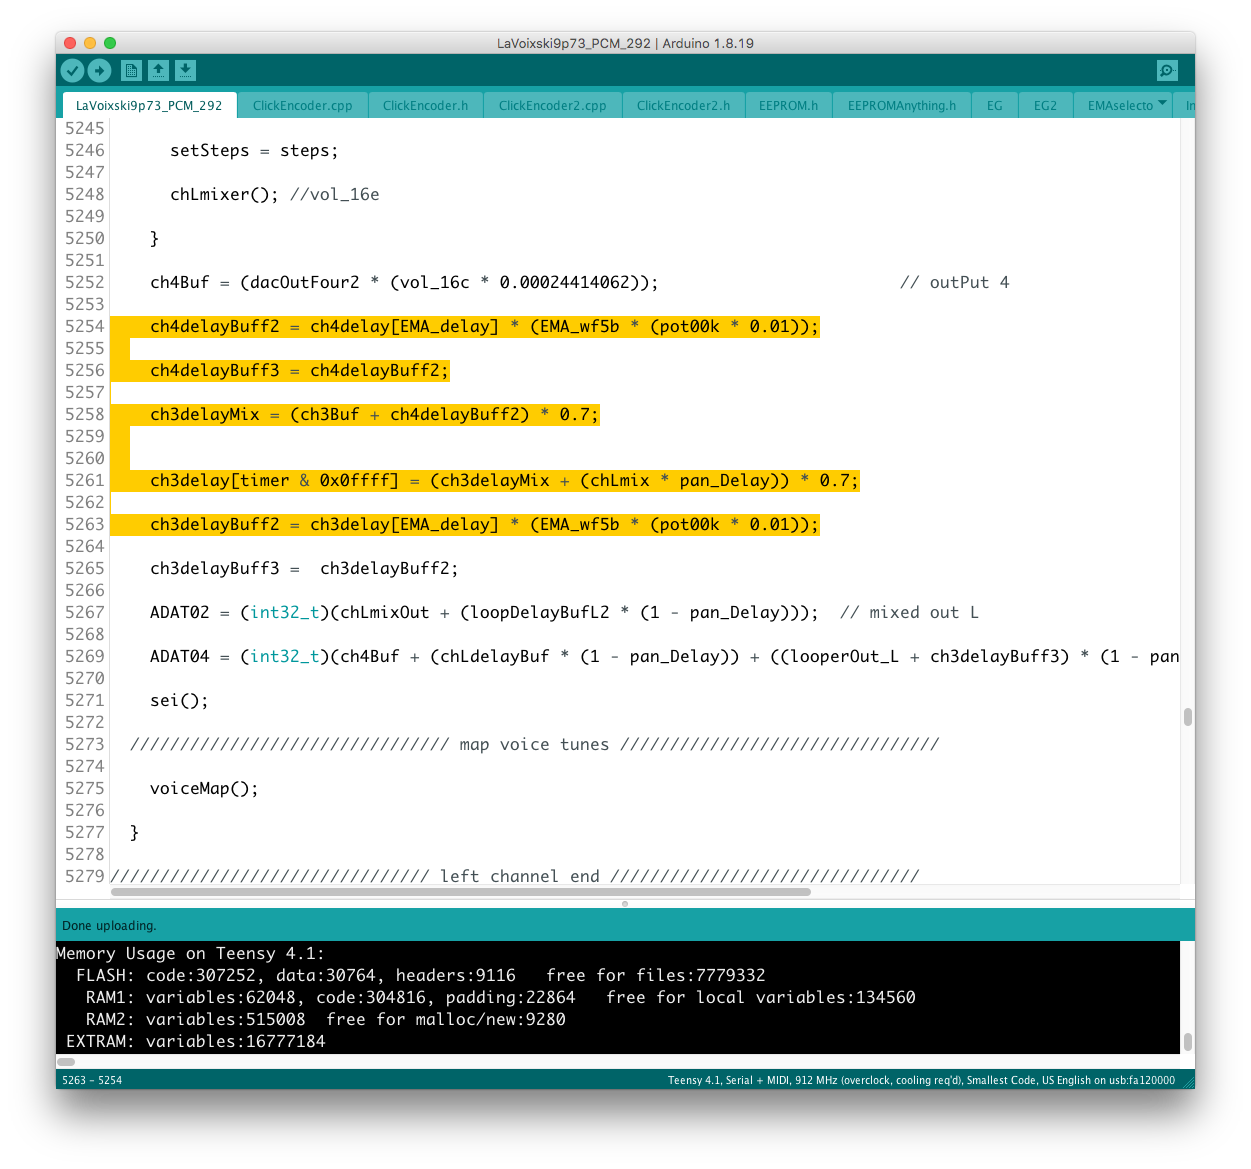Image resolution: width=1251 pixels, height=1169 pixels.
Task: Click the Save sketch down-arrow icon
Action: point(185,70)
